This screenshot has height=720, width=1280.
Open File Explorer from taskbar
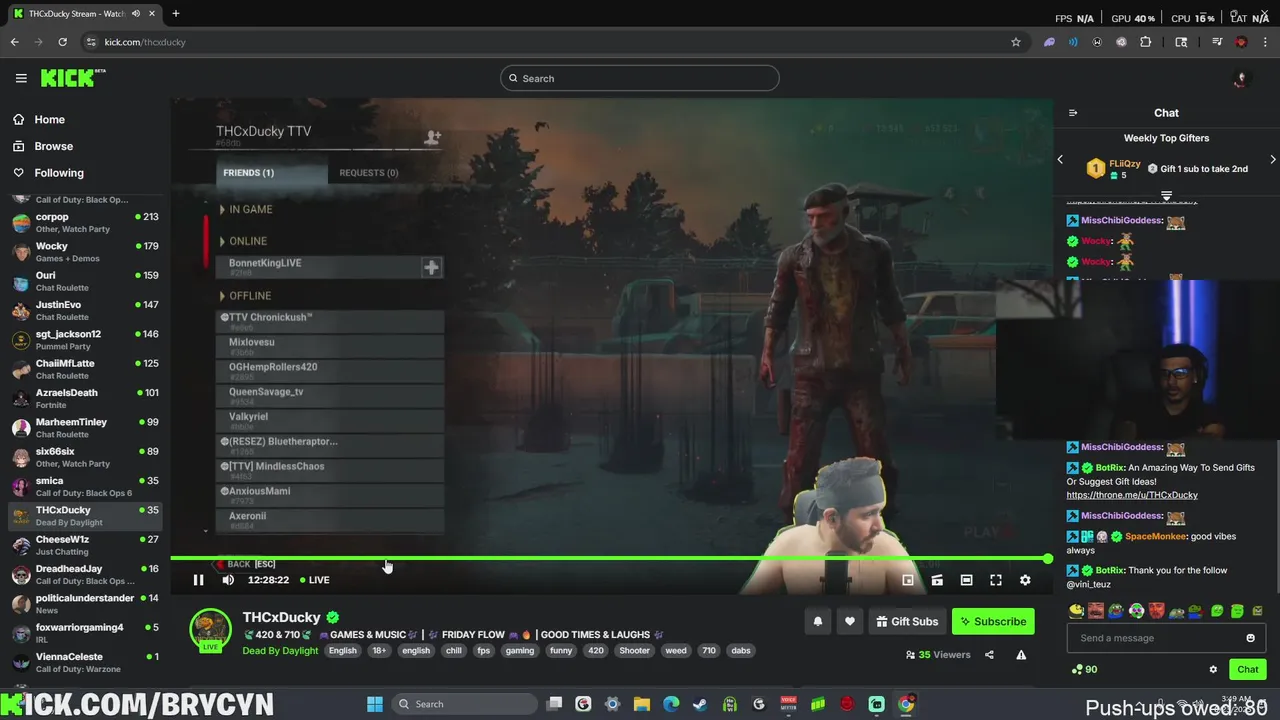point(642,704)
